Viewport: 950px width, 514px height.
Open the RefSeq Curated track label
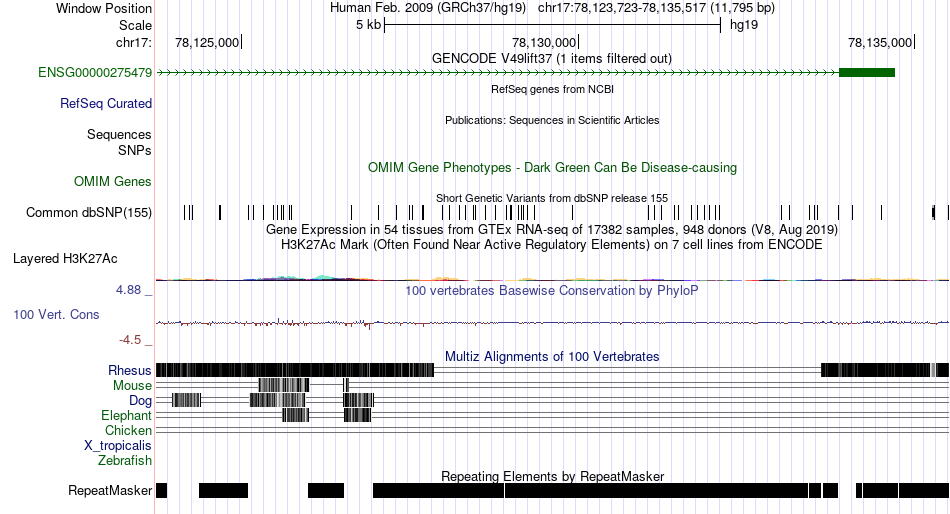tap(106, 104)
